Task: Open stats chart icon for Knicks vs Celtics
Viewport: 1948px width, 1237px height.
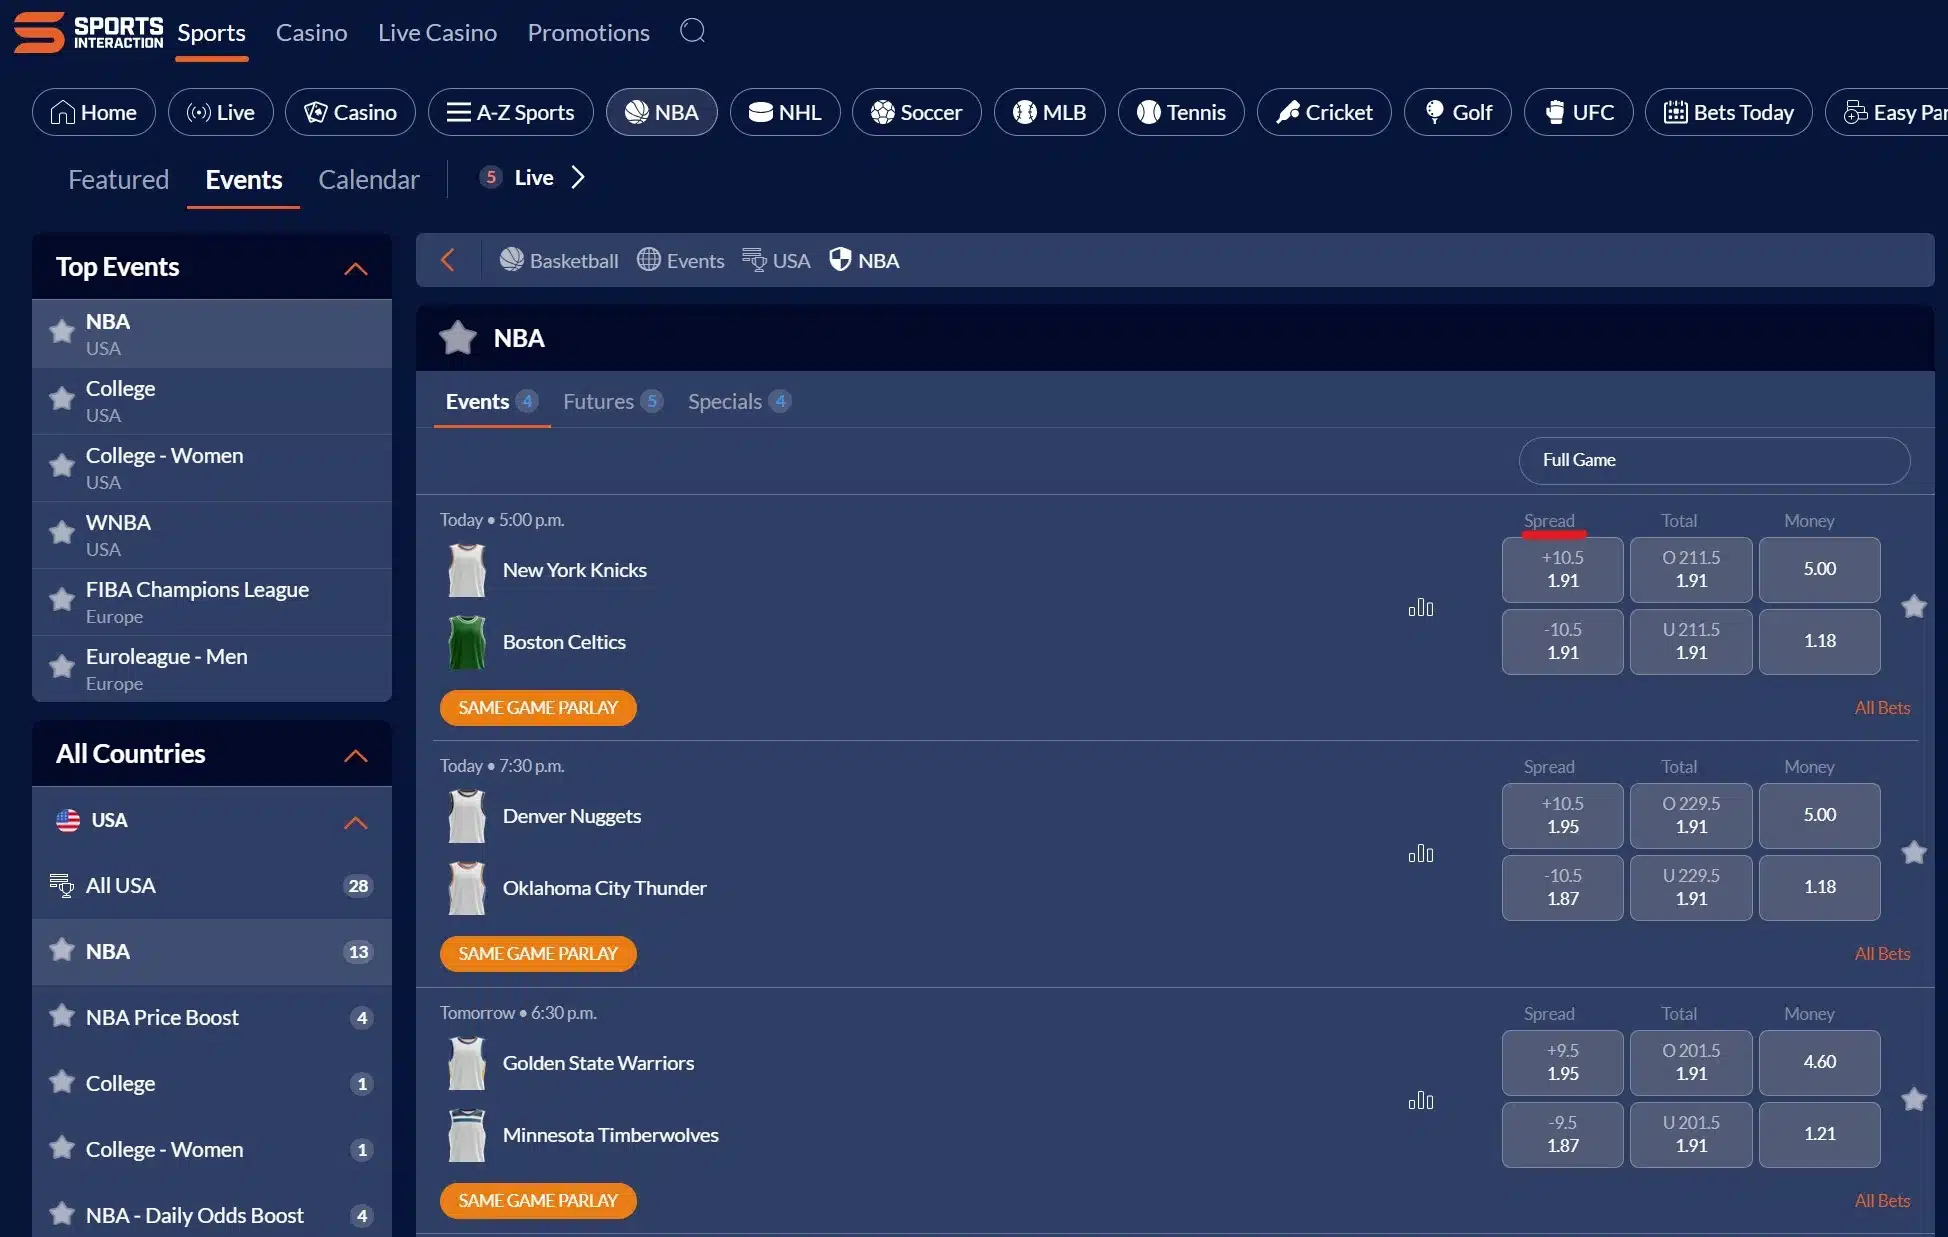Action: (x=1421, y=607)
